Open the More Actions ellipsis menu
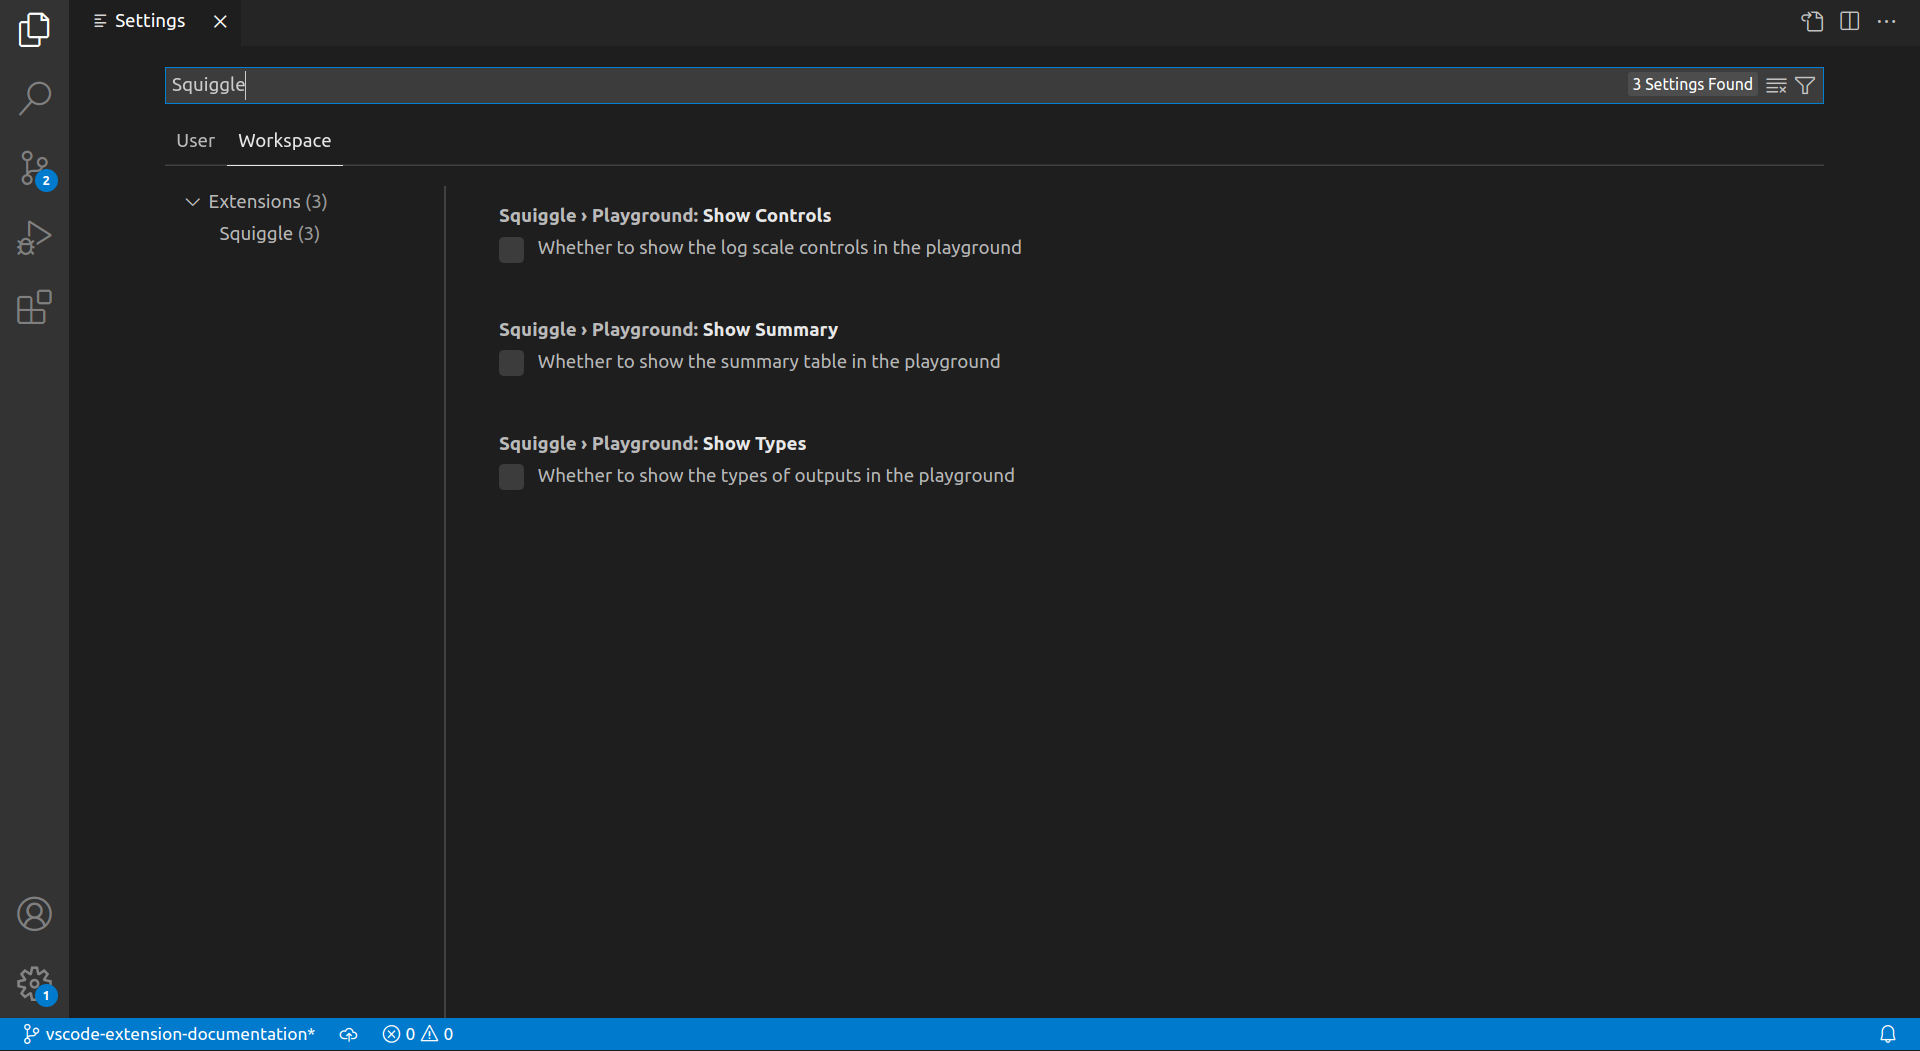This screenshot has width=1920, height=1051. pos(1886,21)
